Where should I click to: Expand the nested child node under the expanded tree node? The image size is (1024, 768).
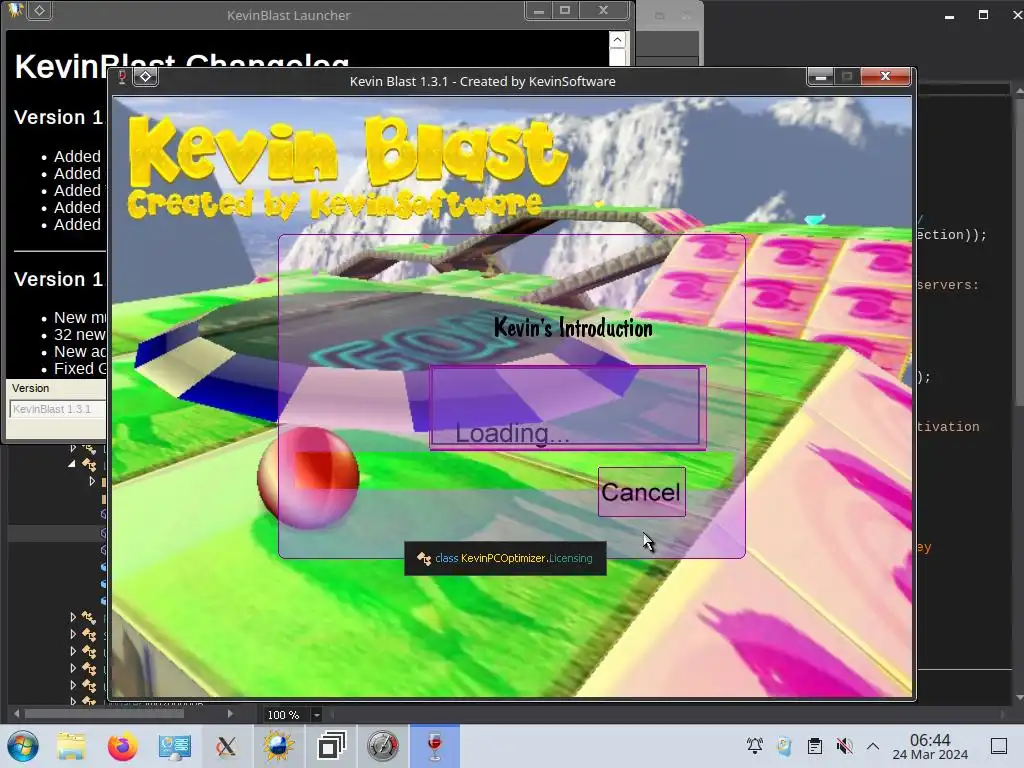click(92, 481)
